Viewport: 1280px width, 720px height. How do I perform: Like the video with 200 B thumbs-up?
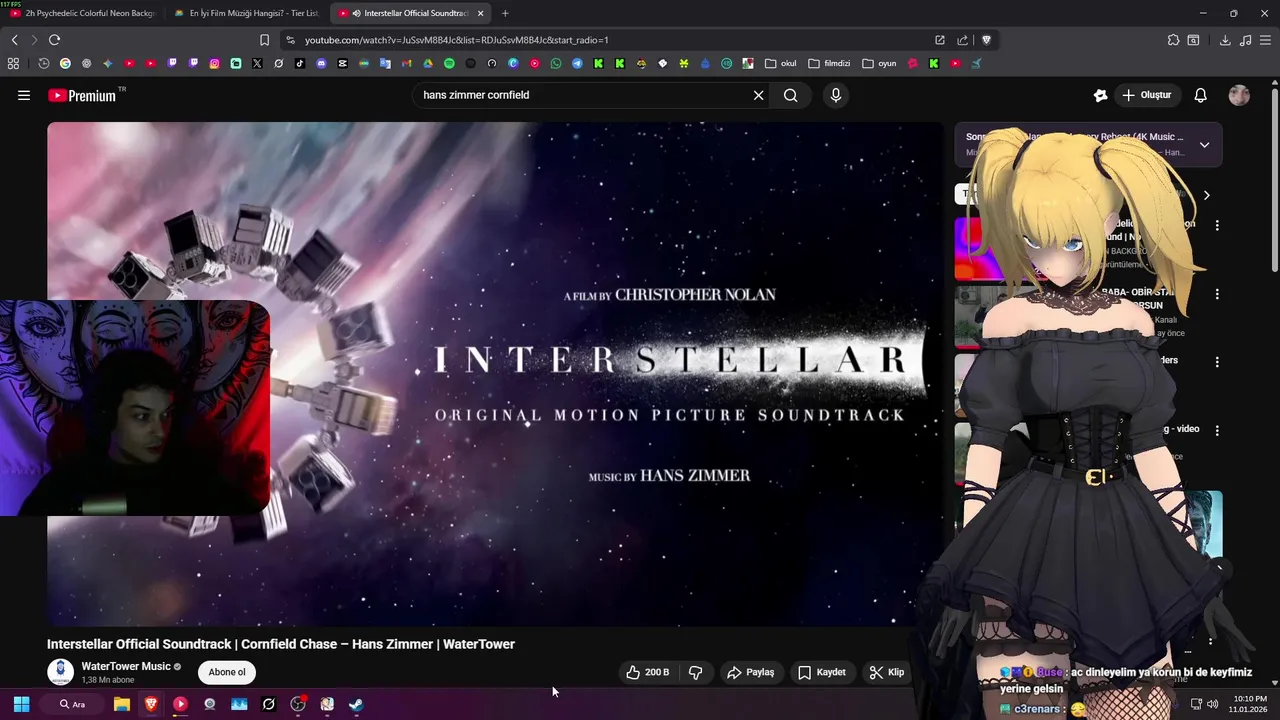point(647,672)
